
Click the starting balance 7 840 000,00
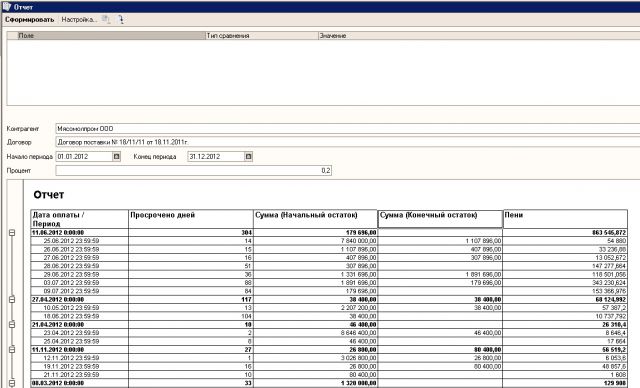(358, 241)
